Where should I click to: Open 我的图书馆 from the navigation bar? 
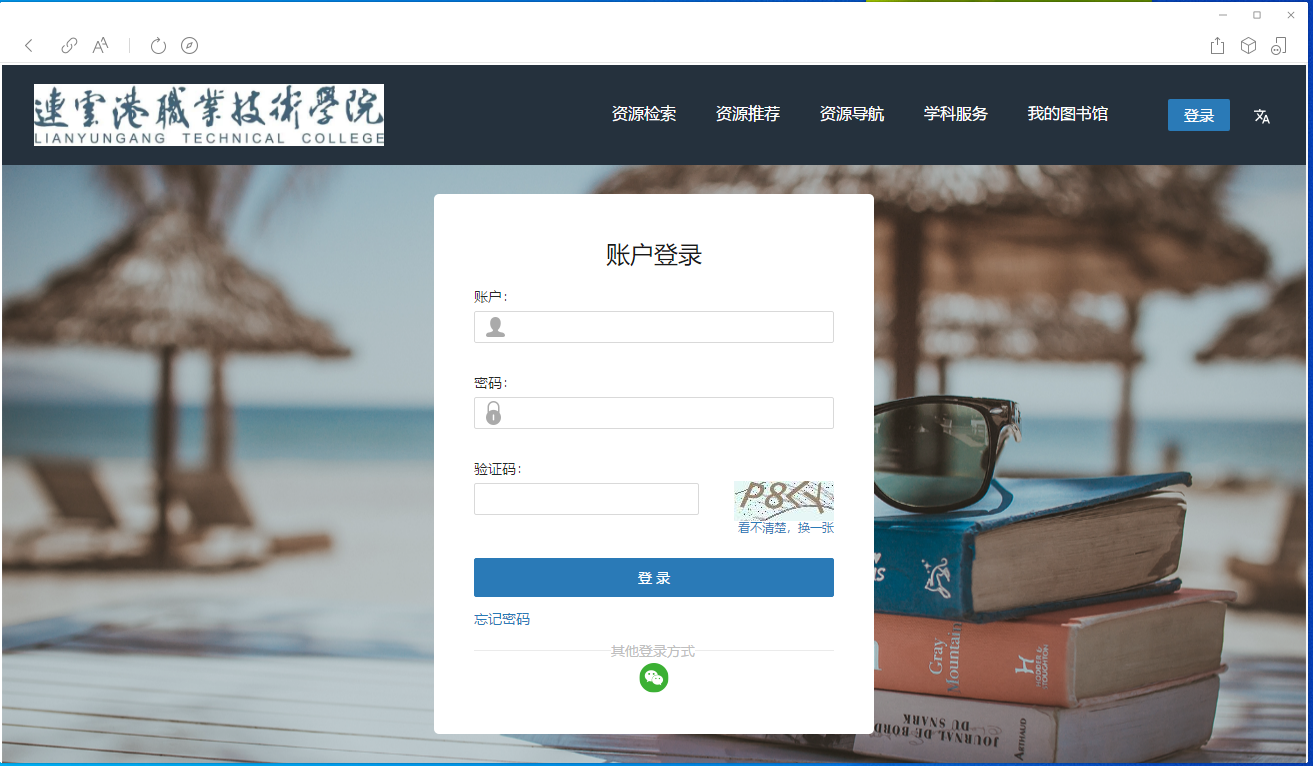click(1068, 114)
